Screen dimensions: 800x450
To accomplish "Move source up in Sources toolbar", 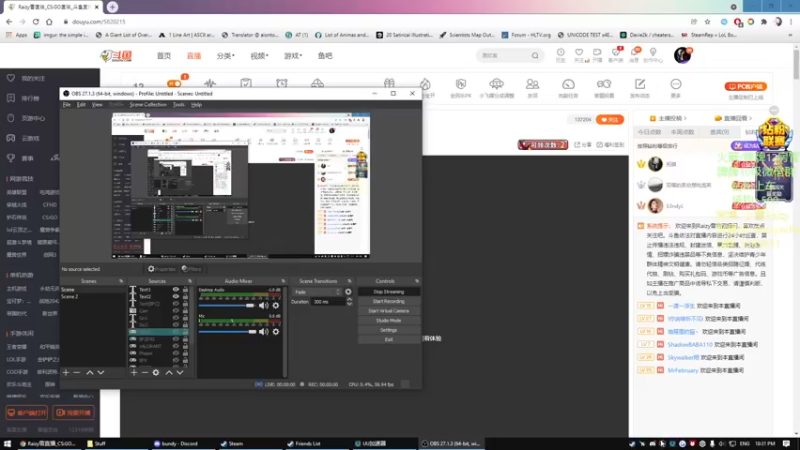I will pos(169,372).
